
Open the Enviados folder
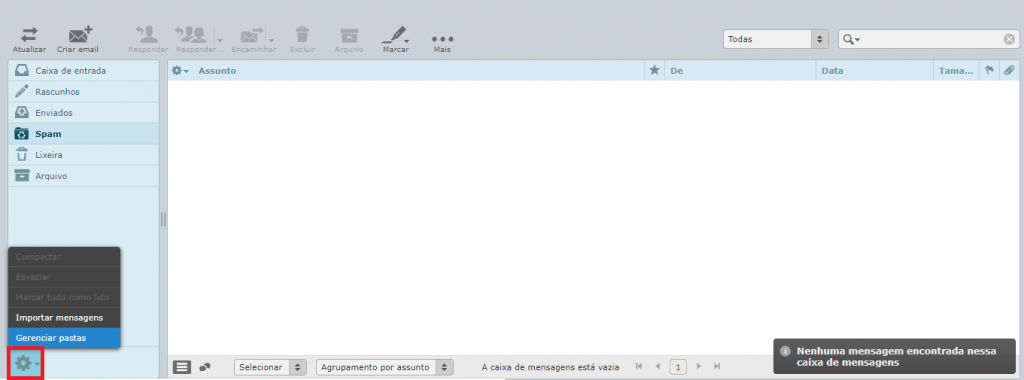click(84, 113)
